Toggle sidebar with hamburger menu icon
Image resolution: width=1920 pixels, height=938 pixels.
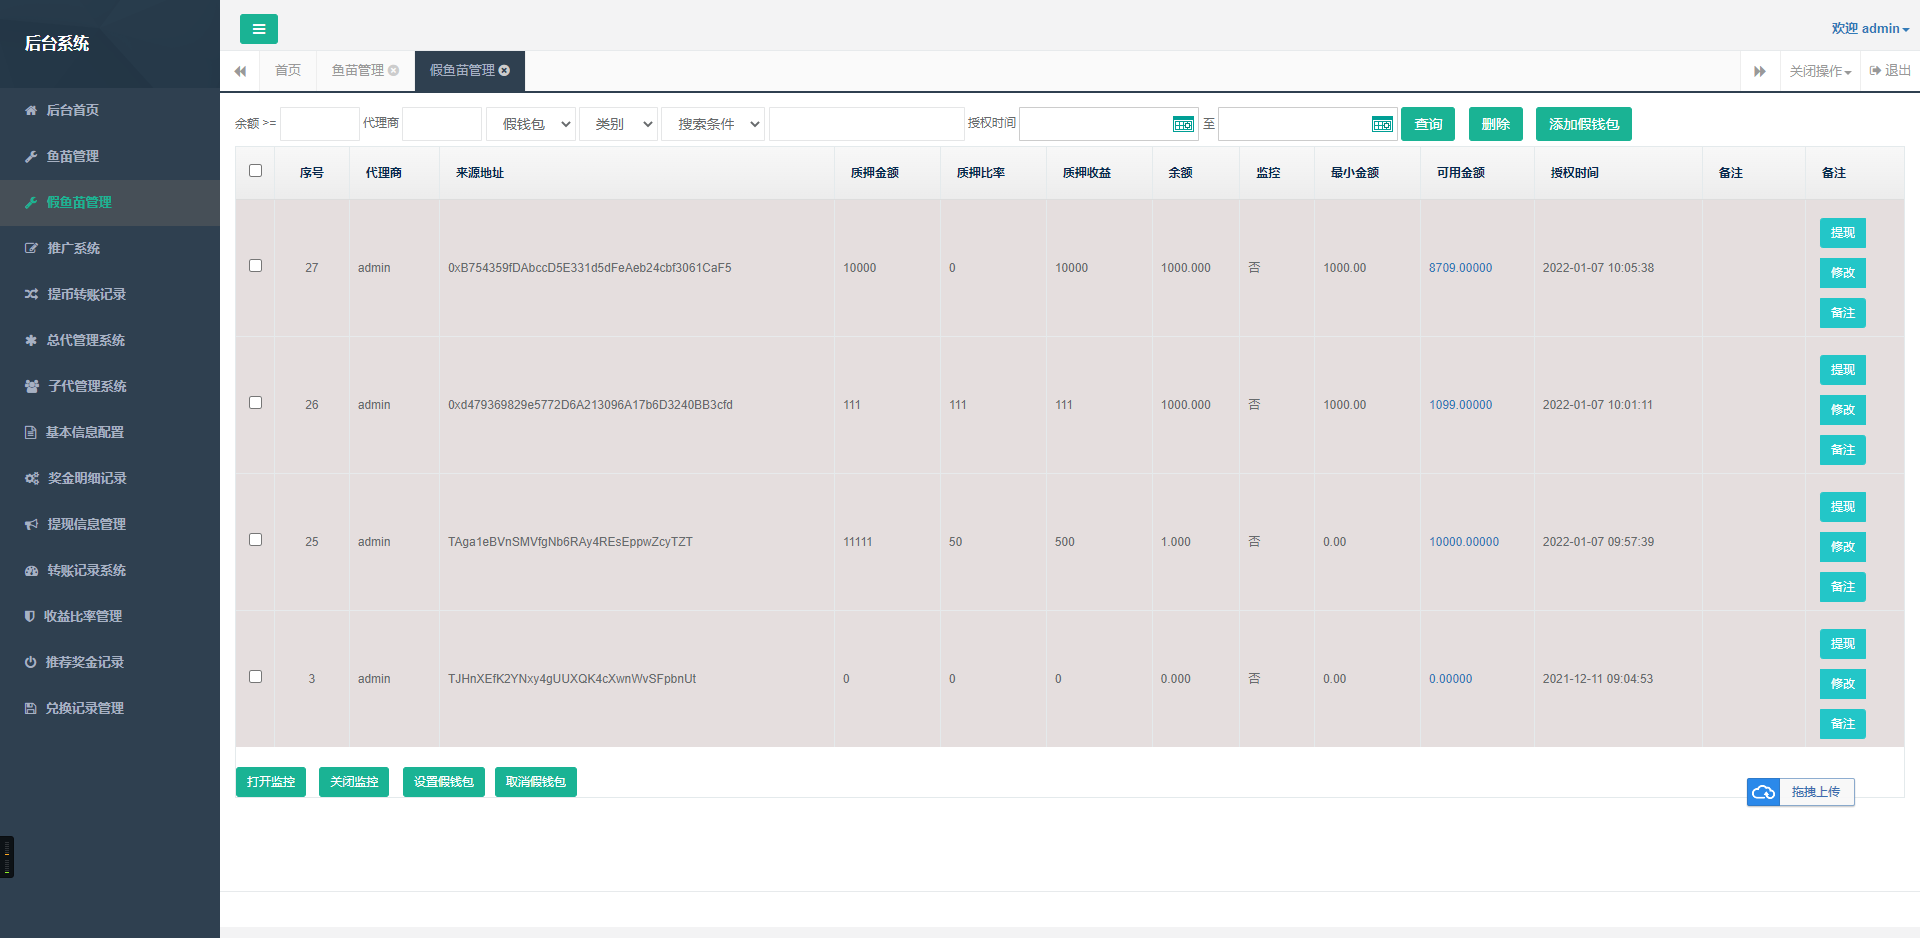(x=259, y=29)
